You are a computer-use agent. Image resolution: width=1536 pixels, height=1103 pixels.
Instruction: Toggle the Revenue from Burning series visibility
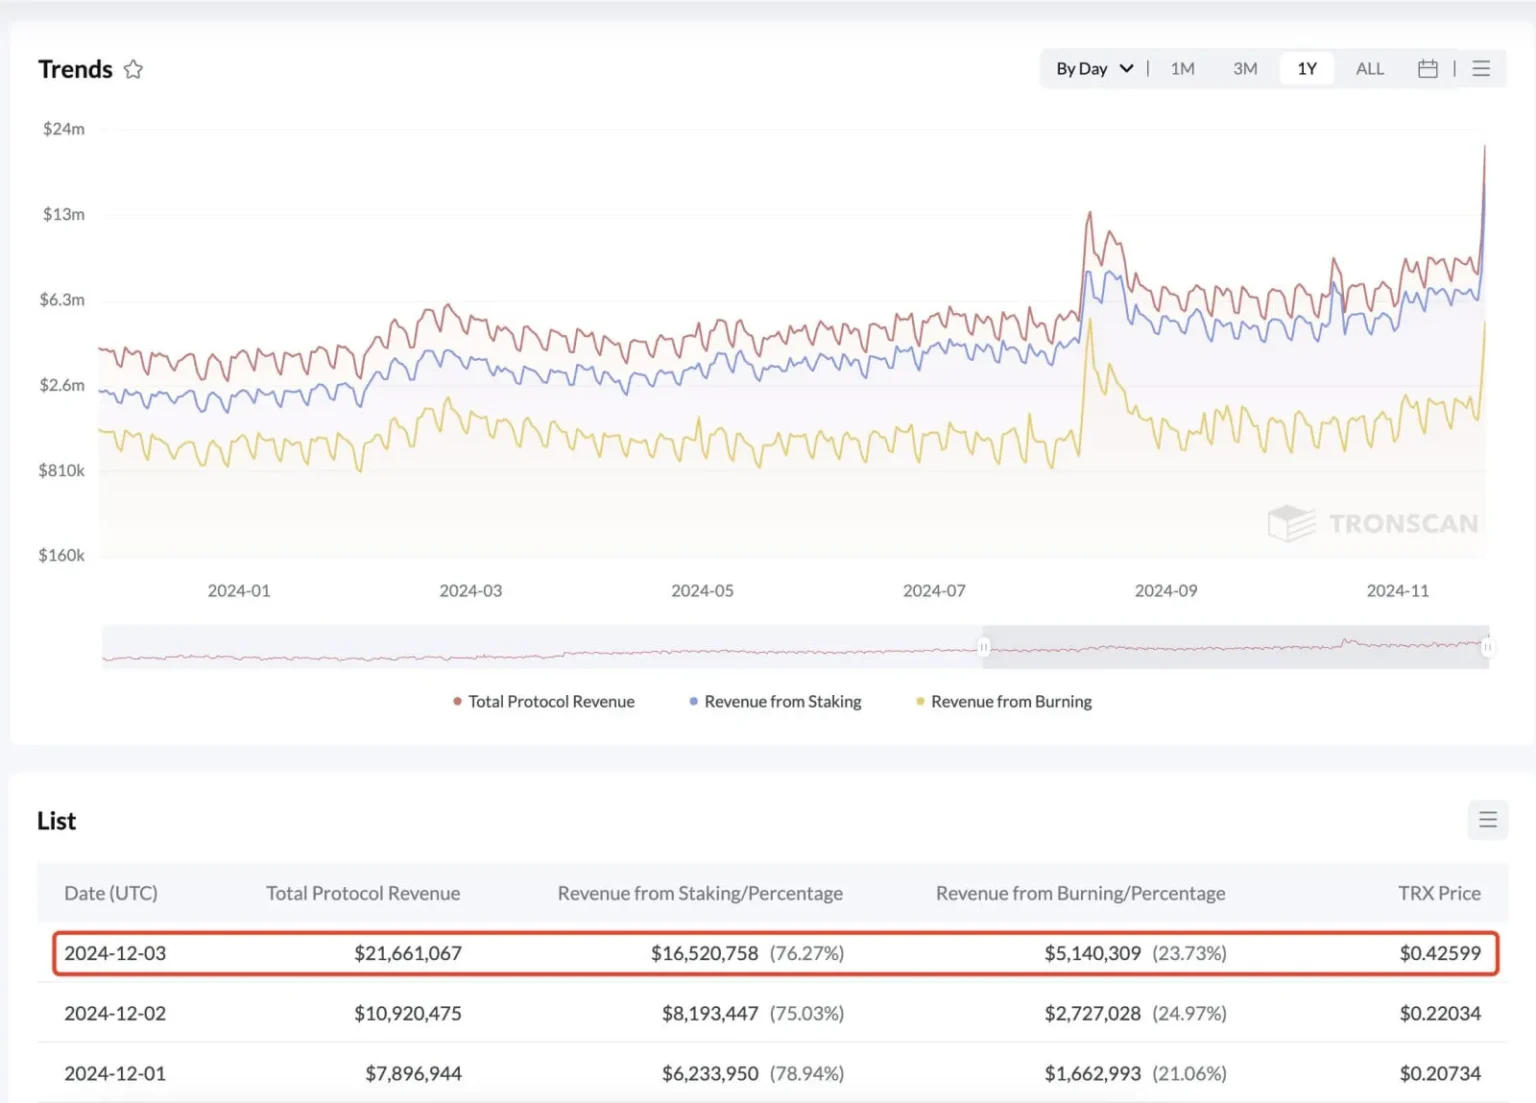1010,701
